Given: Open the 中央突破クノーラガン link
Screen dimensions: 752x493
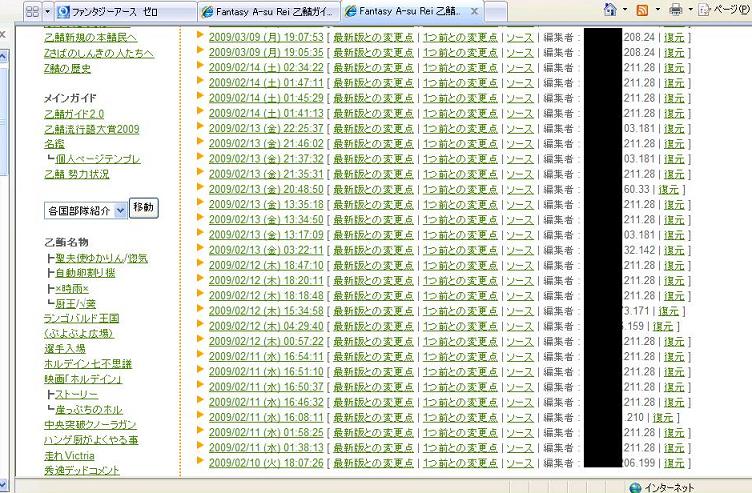Looking at the screenshot, I should [90, 425].
